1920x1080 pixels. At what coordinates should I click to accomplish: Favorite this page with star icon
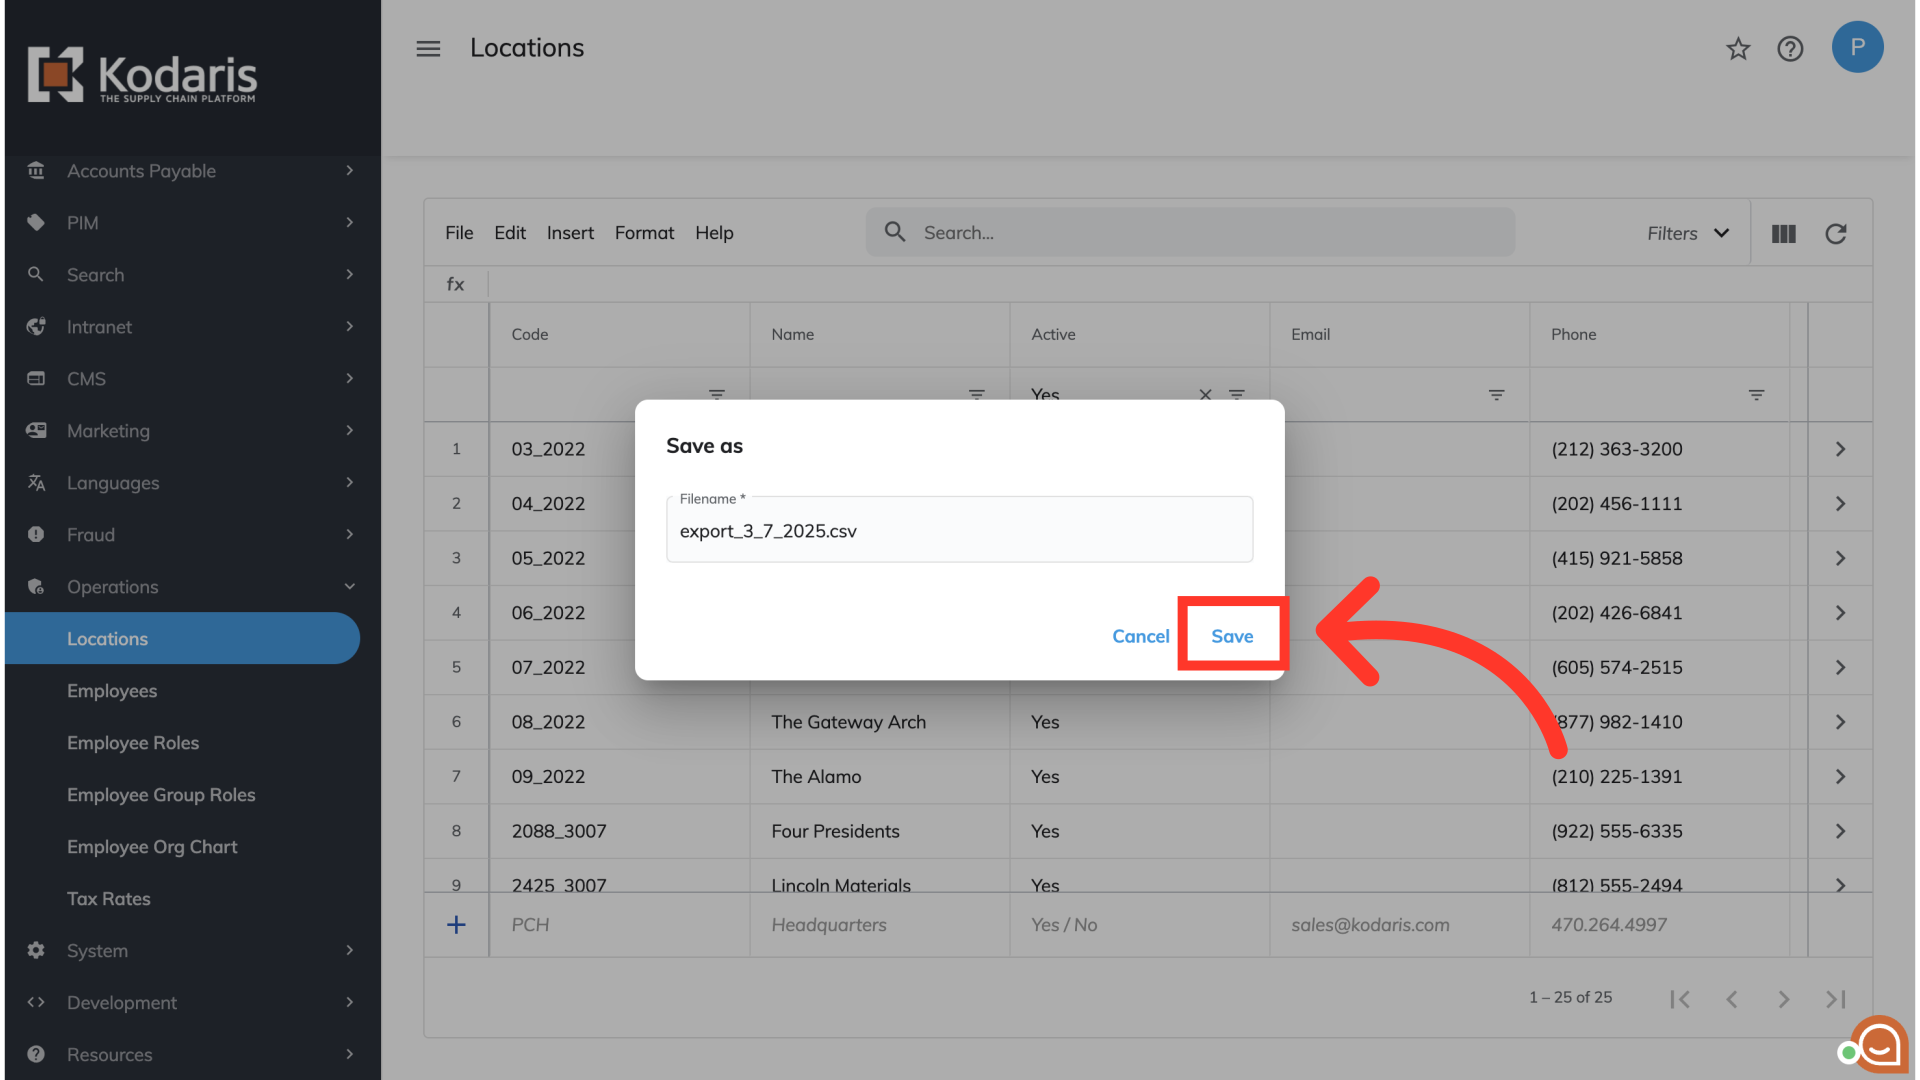1738,48
